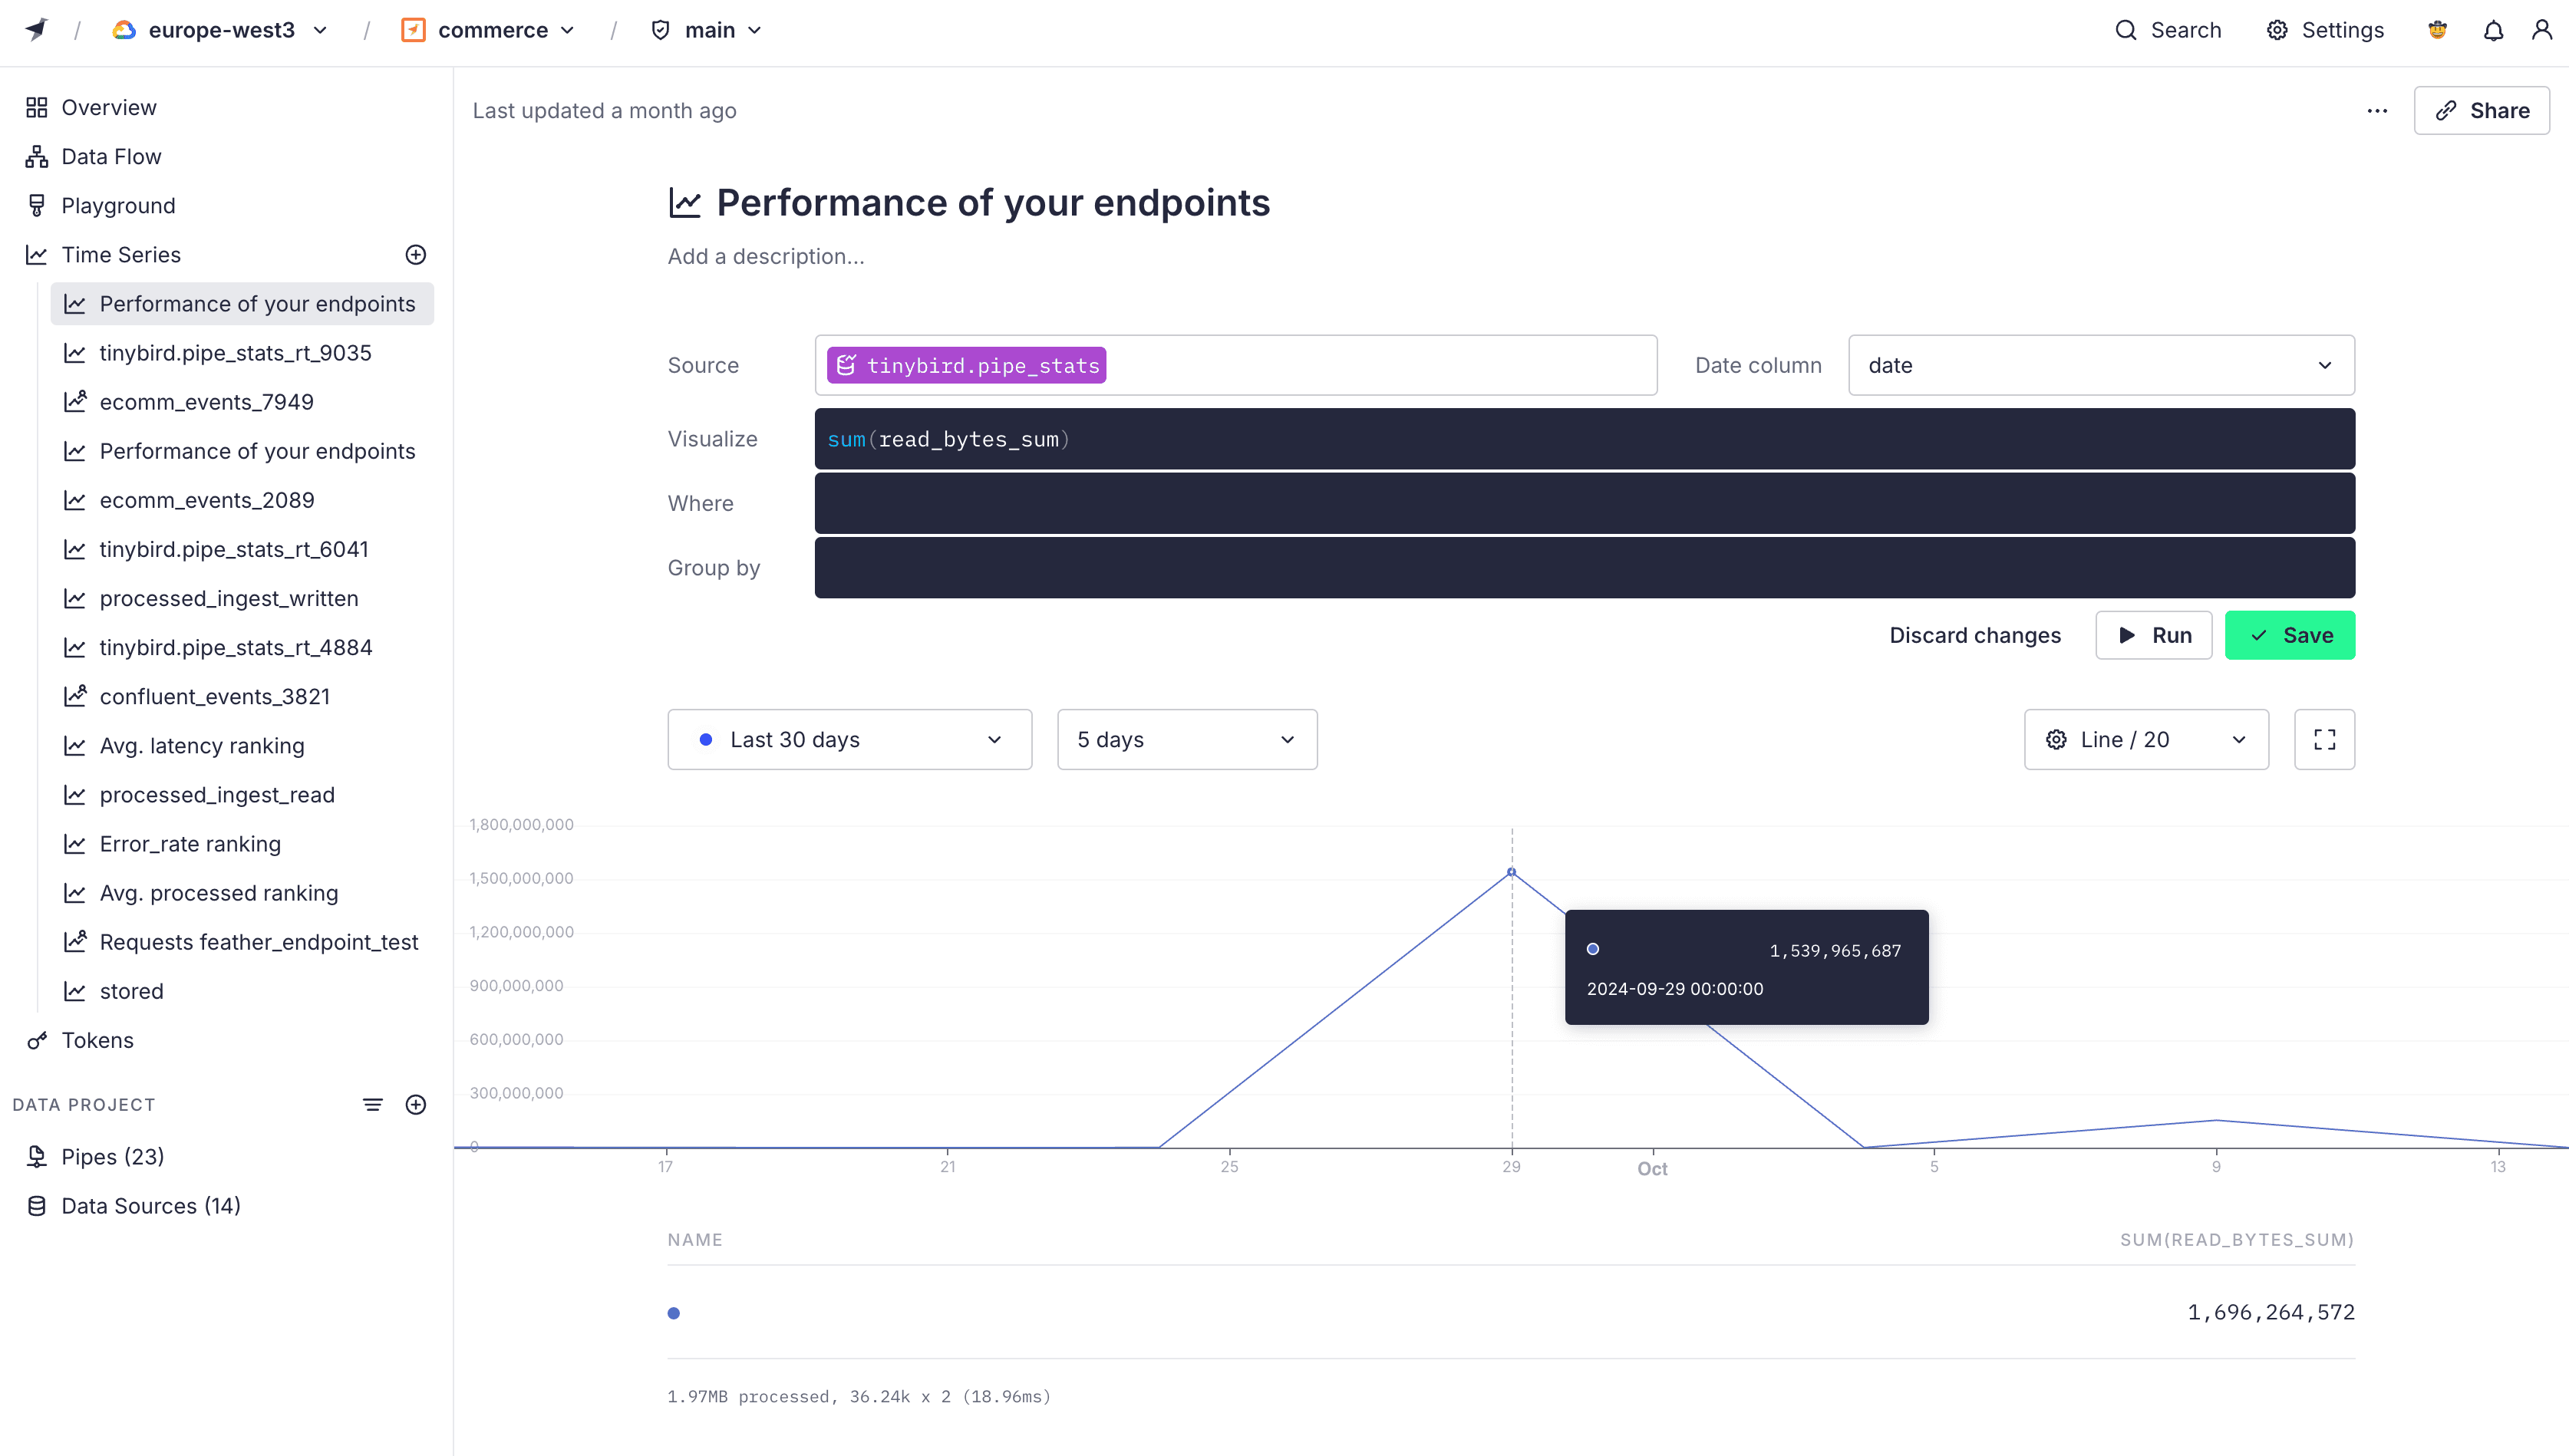Click the Playground navigation icon
The width and height of the screenshot is (2569, 1456).
[x=34, y=205]
